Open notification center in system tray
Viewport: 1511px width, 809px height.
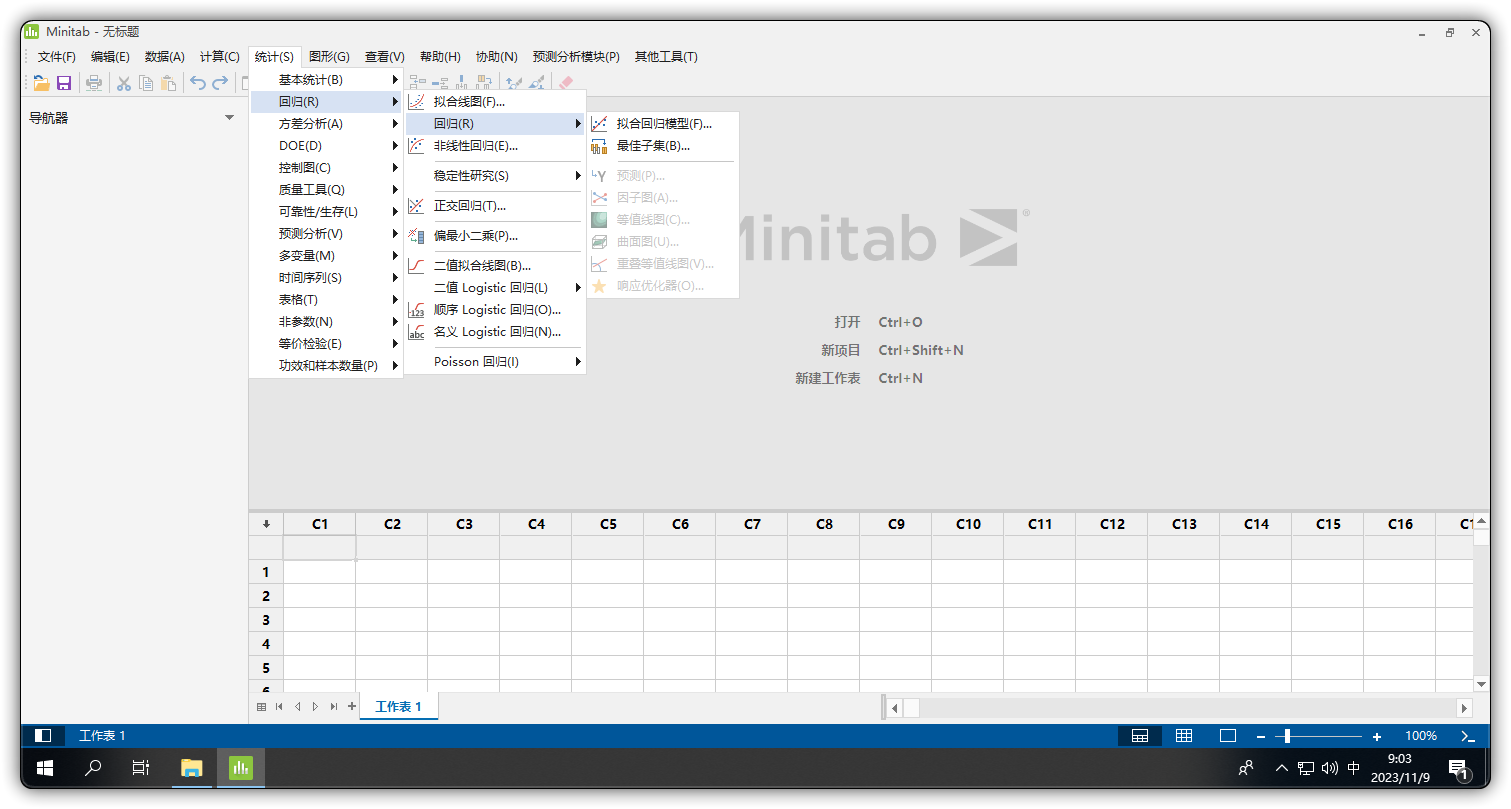click(x=1458, y=768)
